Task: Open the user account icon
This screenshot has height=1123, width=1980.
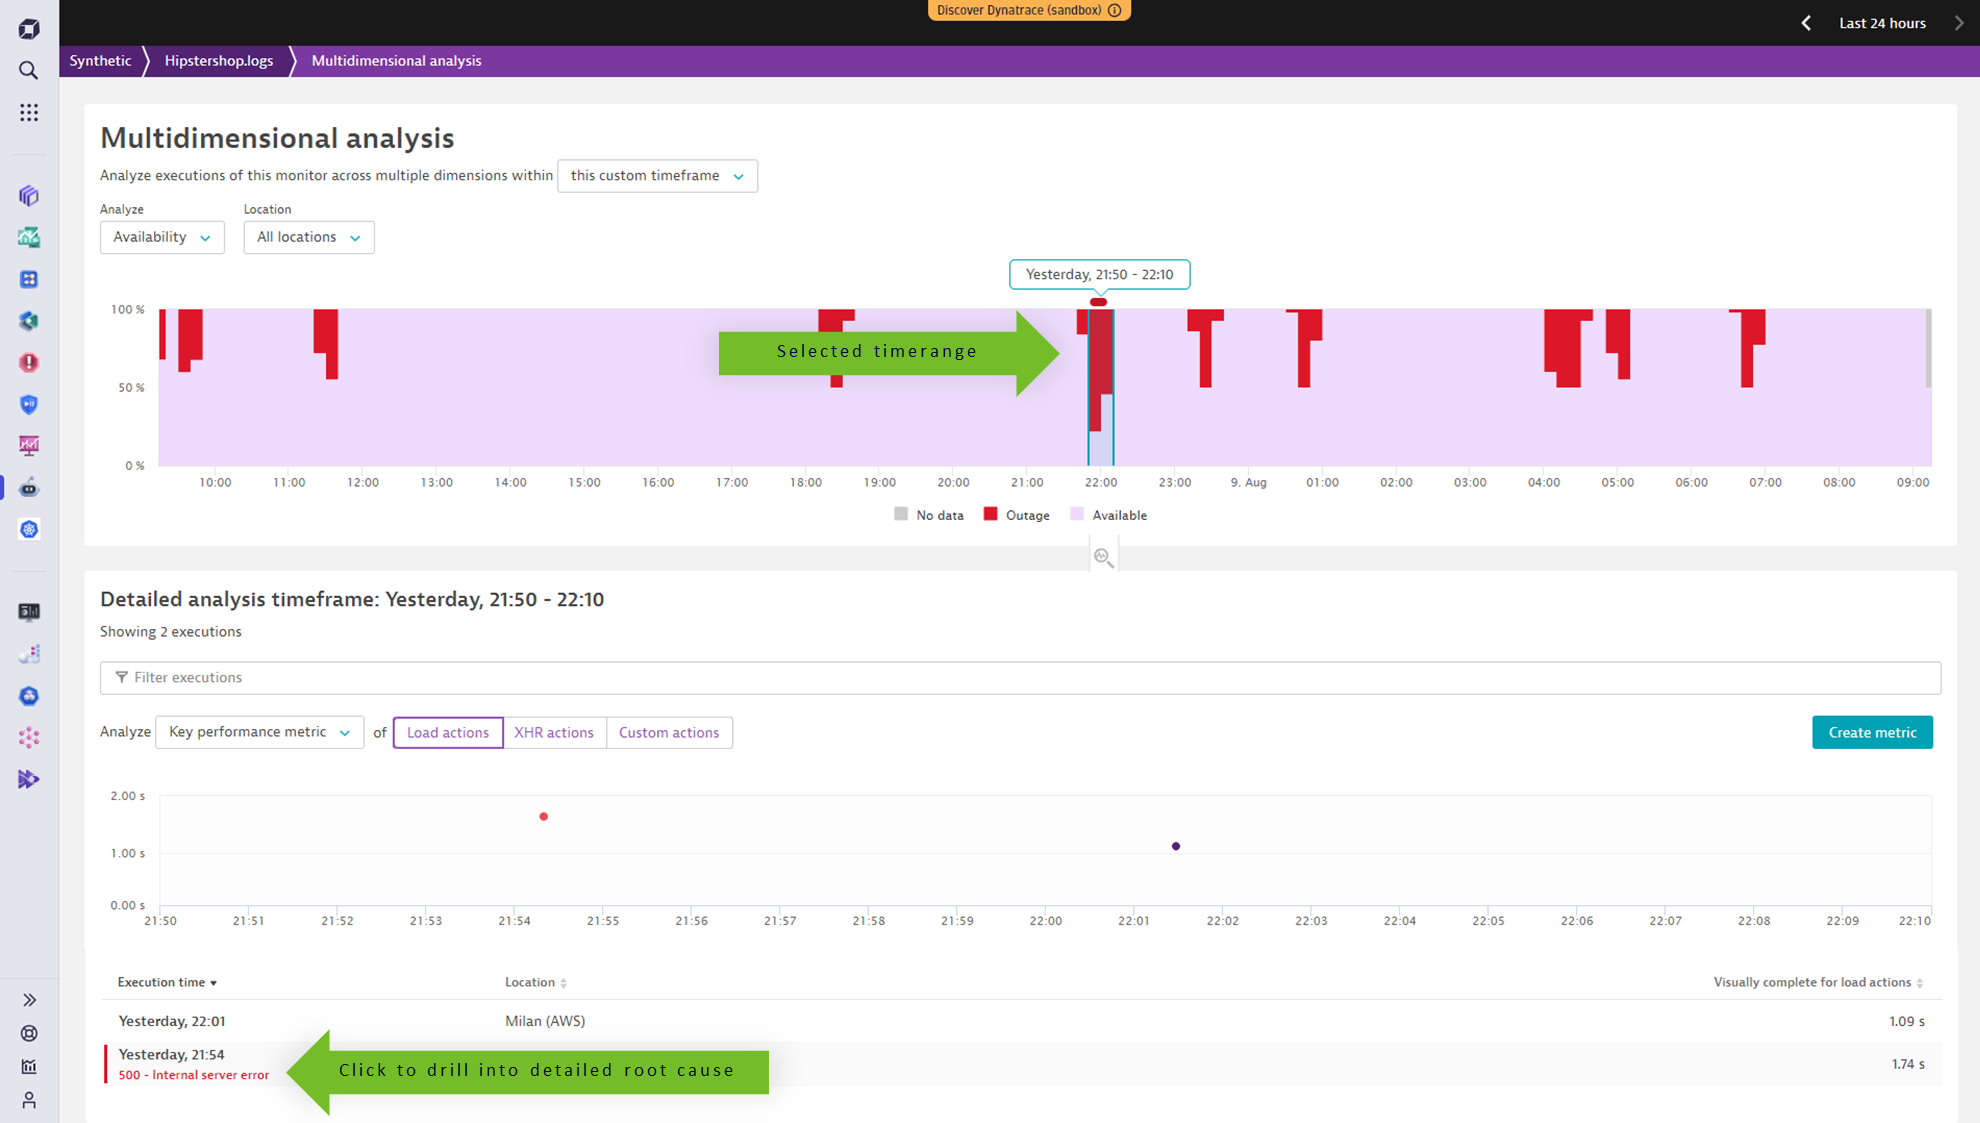Action: point(29,1100)
